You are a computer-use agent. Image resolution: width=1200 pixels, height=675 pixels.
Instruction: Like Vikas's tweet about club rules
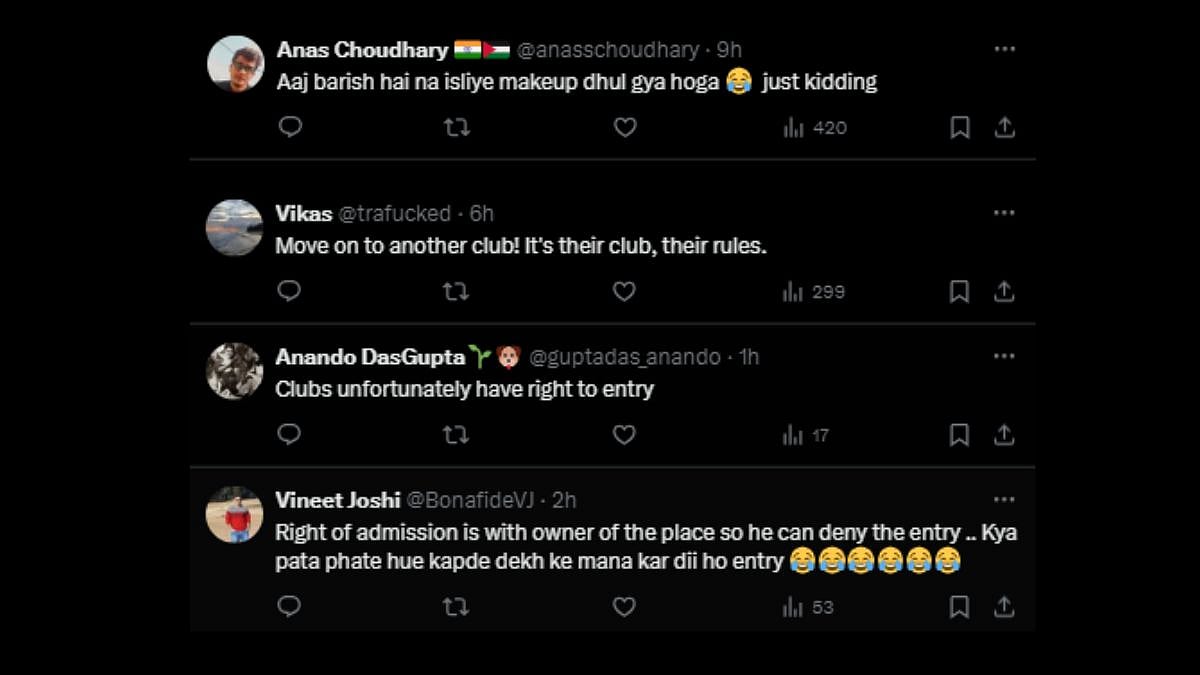tap(624, 291)
